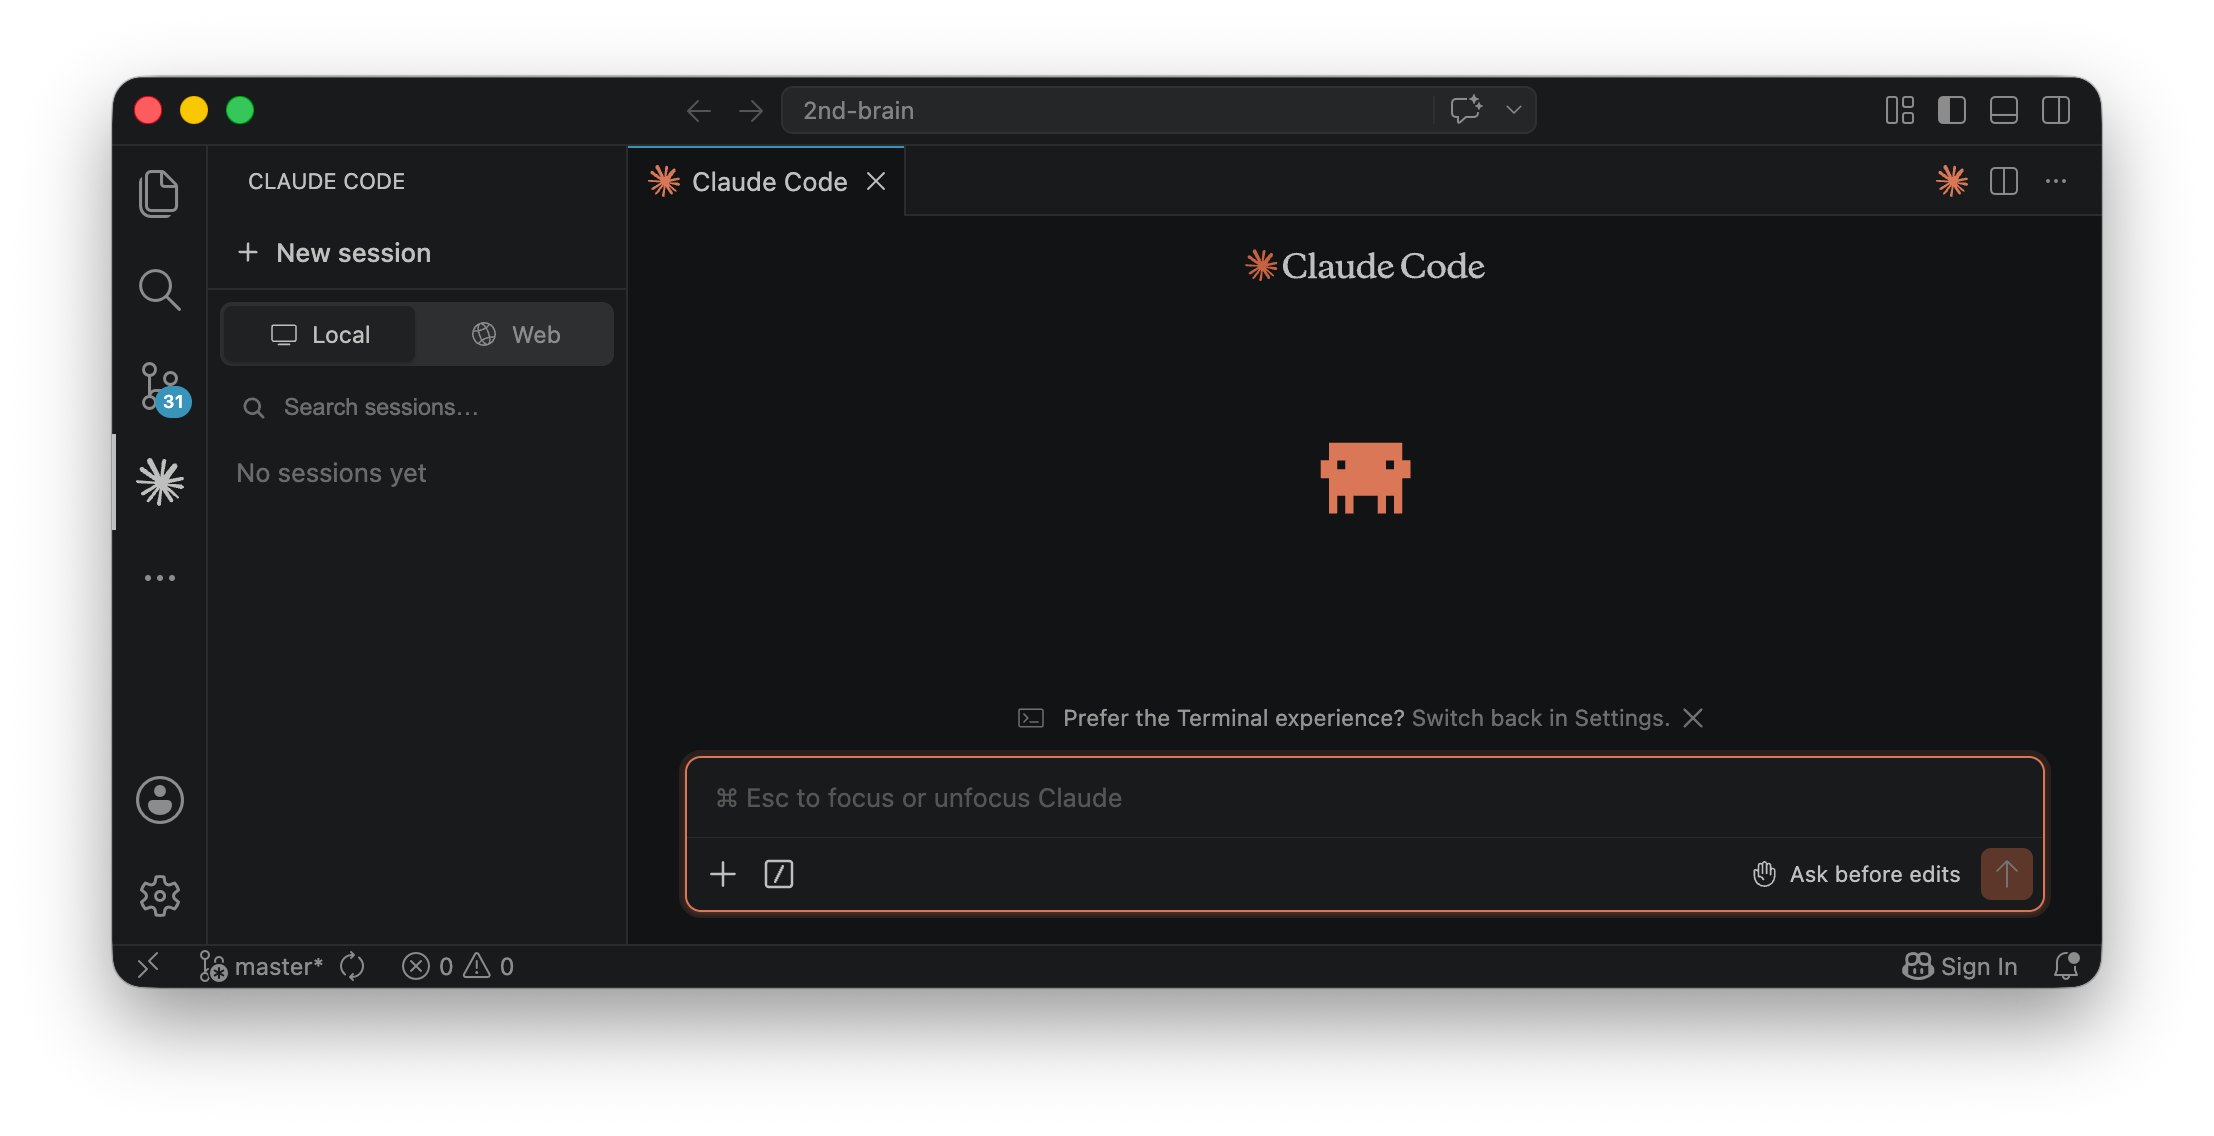
Task: Click the Claude spark icon in editor toolbar
Action: 1952,181
